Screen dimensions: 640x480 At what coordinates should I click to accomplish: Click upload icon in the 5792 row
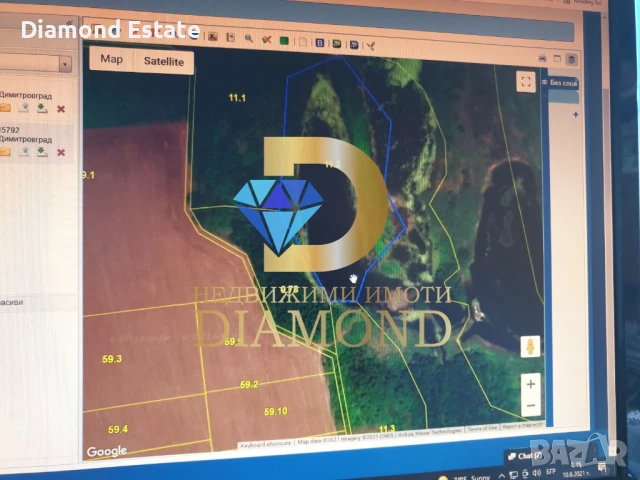[x=24, y=151]
